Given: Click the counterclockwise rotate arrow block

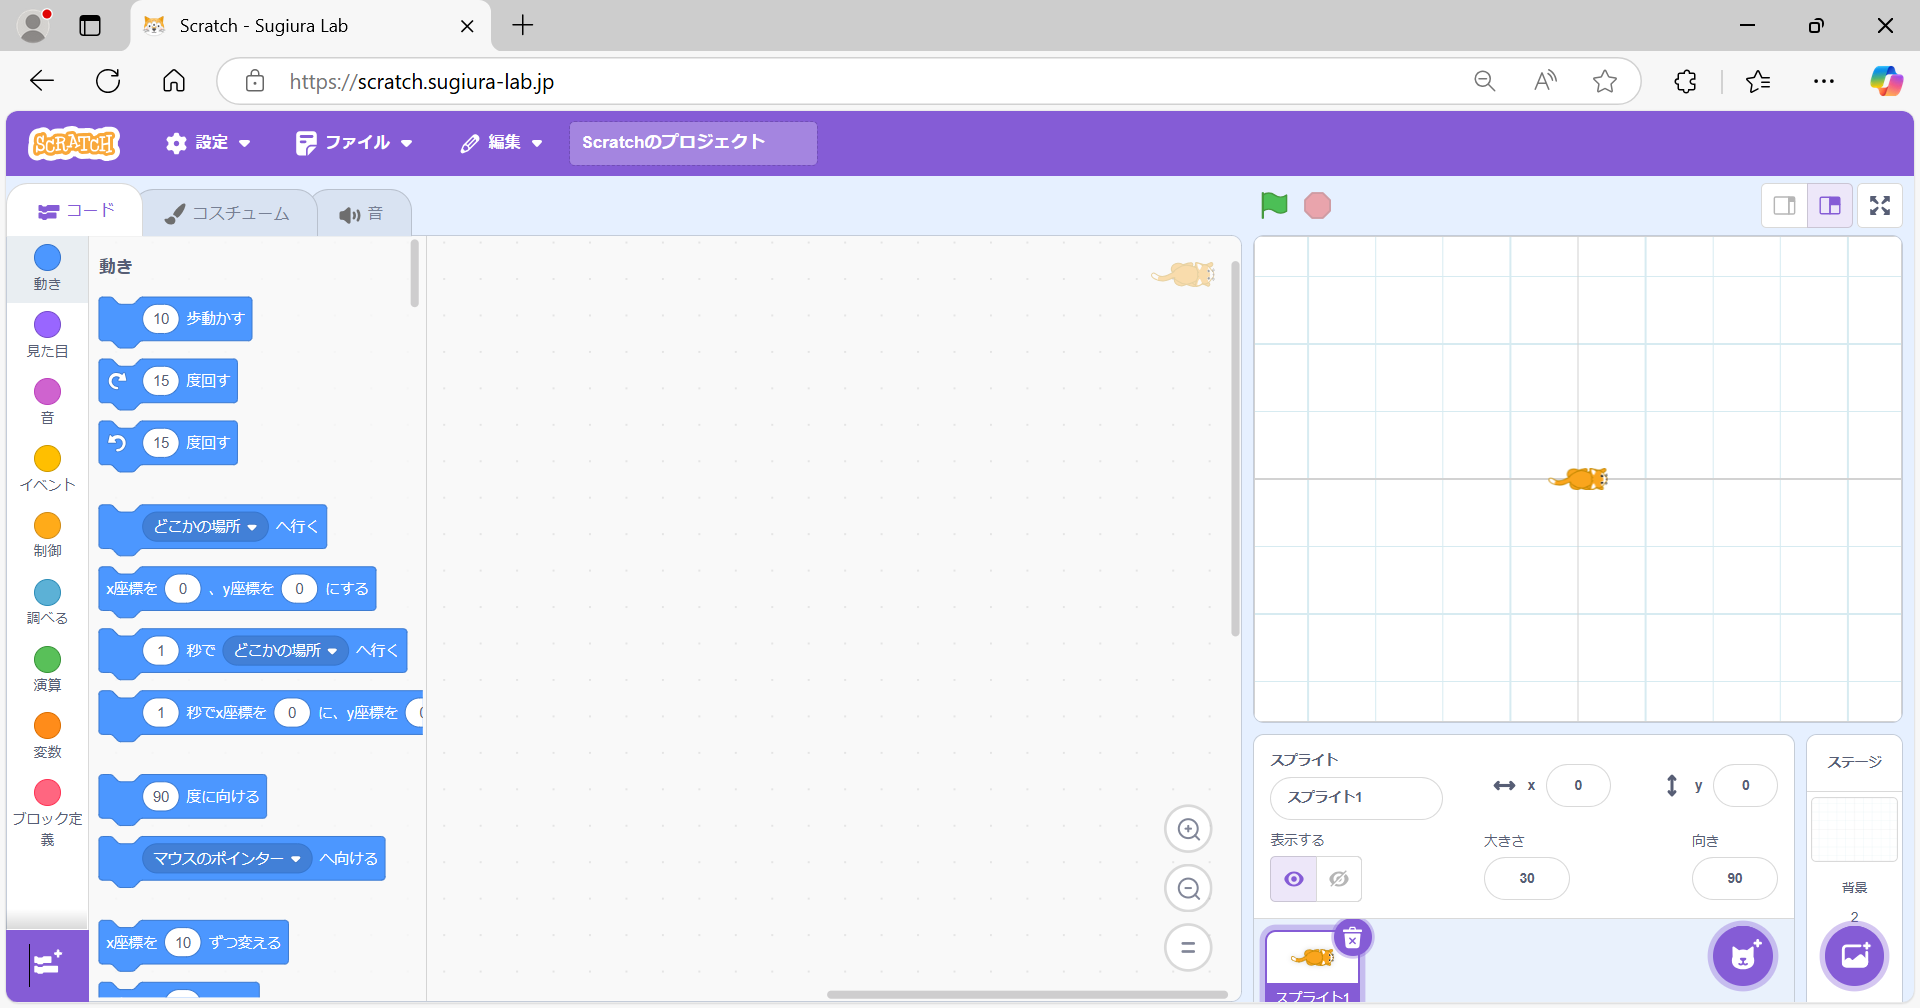Looking at the screenshot, I should pos(118,442).
